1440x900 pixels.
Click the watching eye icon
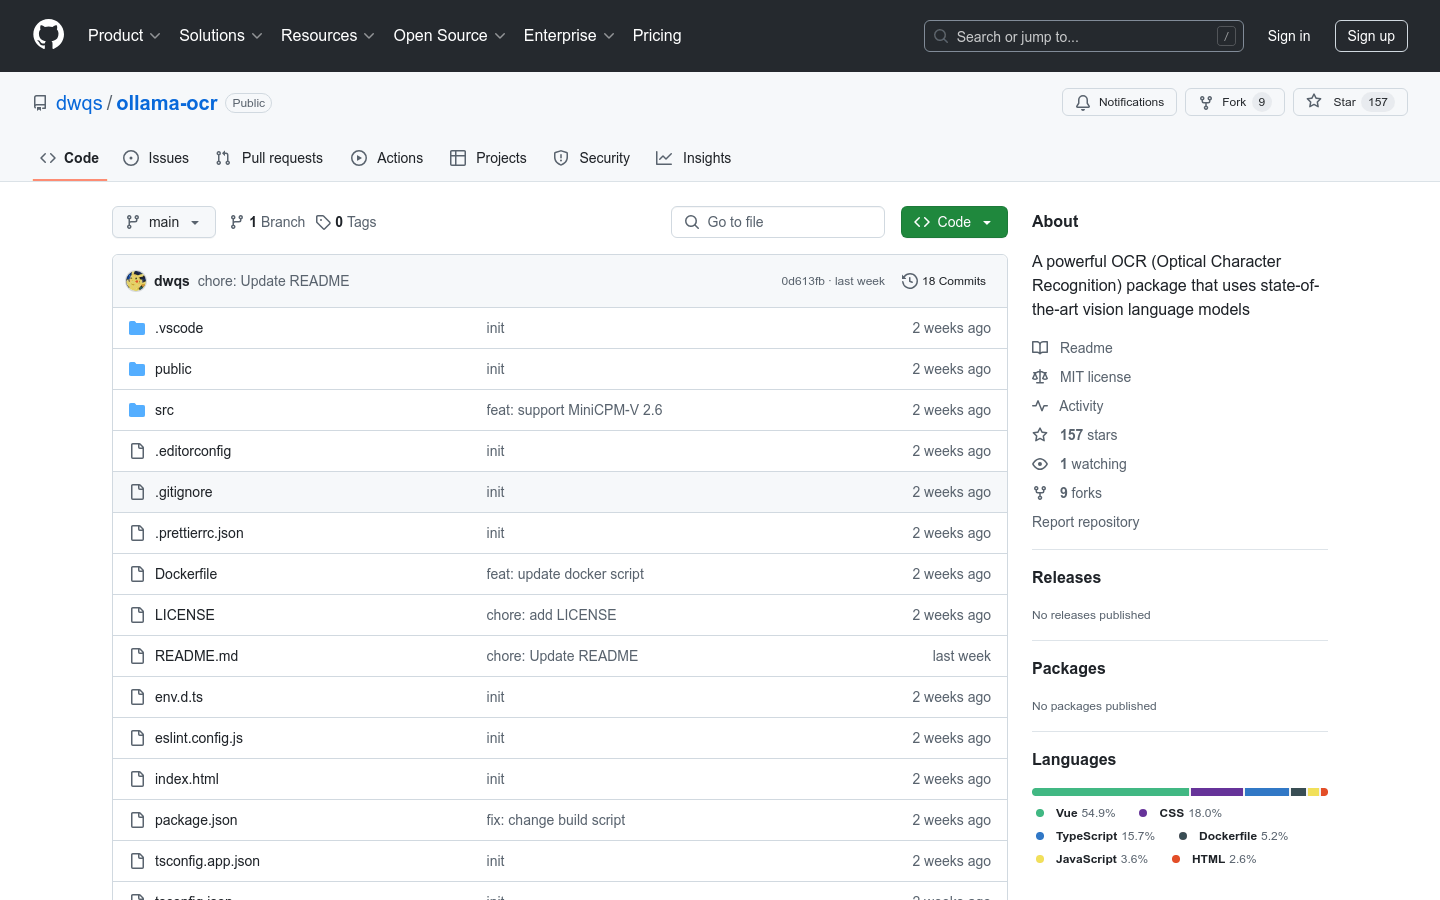coord(1040,464)
